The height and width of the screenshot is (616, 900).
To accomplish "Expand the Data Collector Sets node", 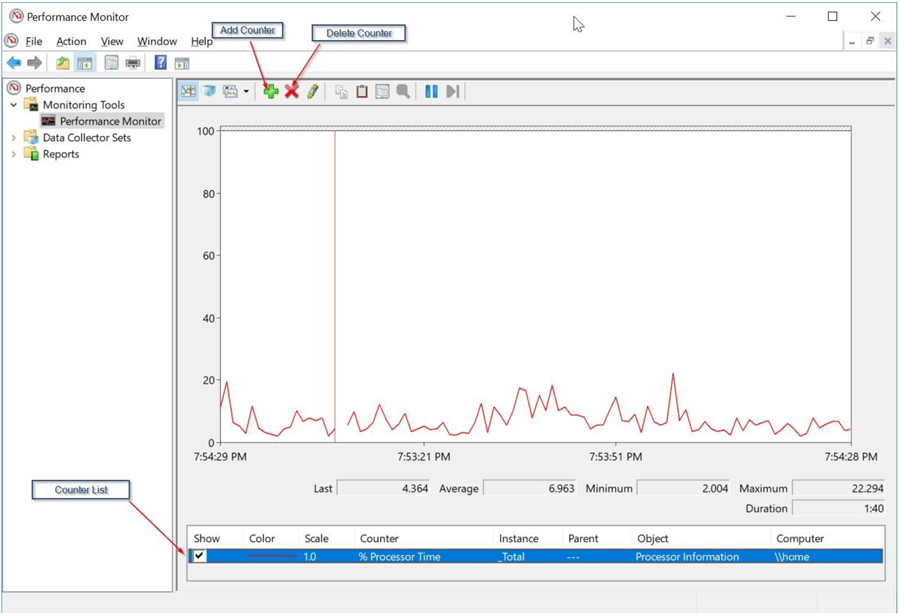I will (x=14, y=138).
